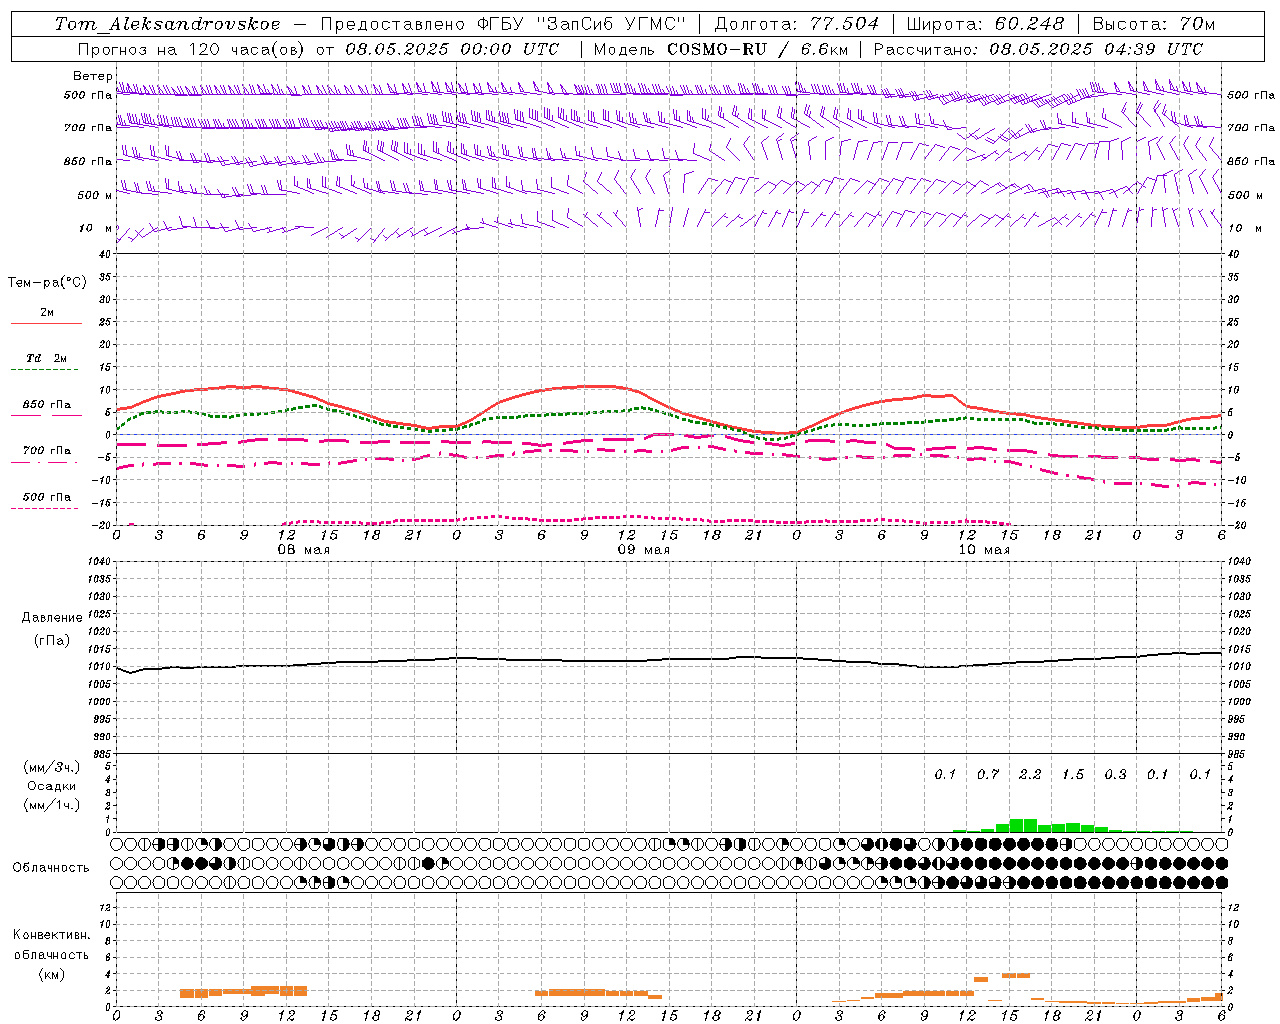Click the 0.3 precipitation amount value
The image size is (1280, 1024).
tap(1115, 774)
